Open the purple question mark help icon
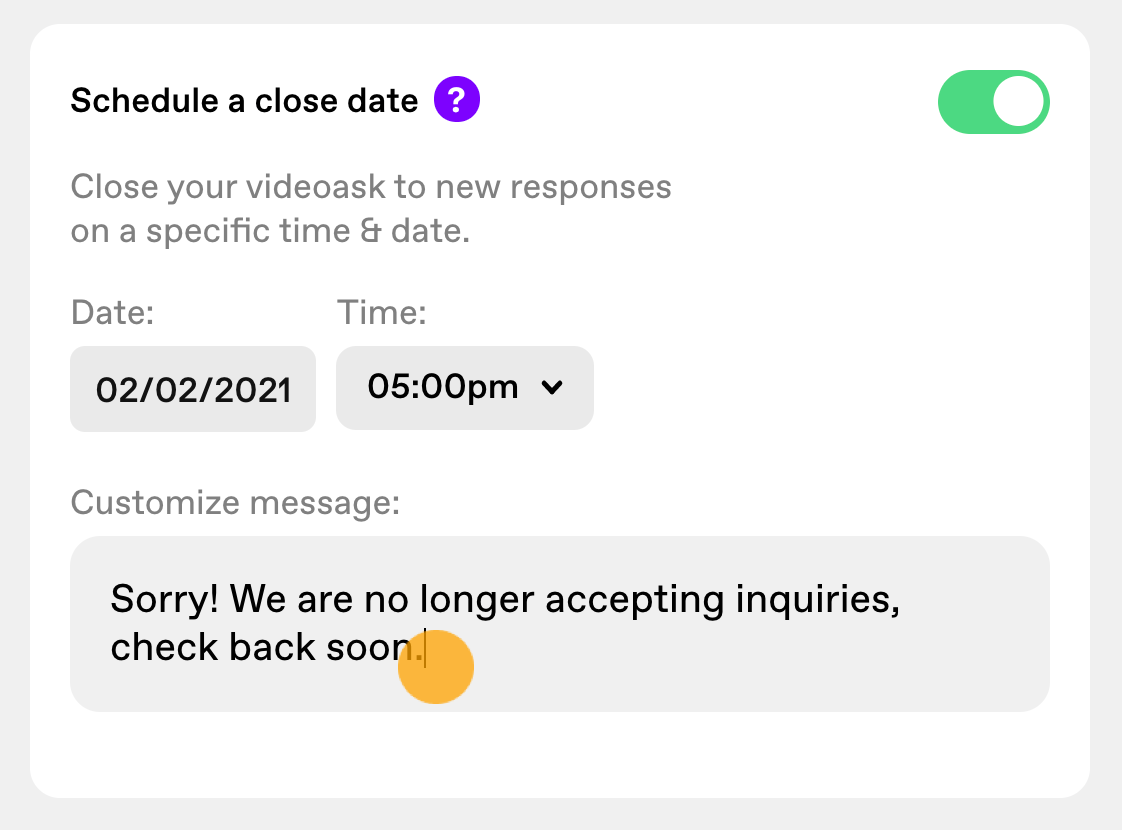Viewport: 1122px width, 830px height. [x=457, y=99]
